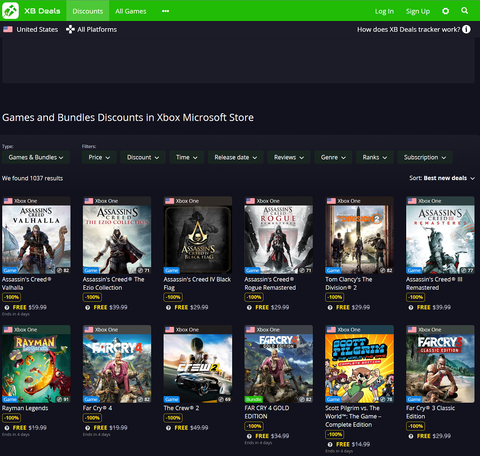Open the Genre filter dropdown
This screenshot has height=456, width=480.
(x=333, y=157)
